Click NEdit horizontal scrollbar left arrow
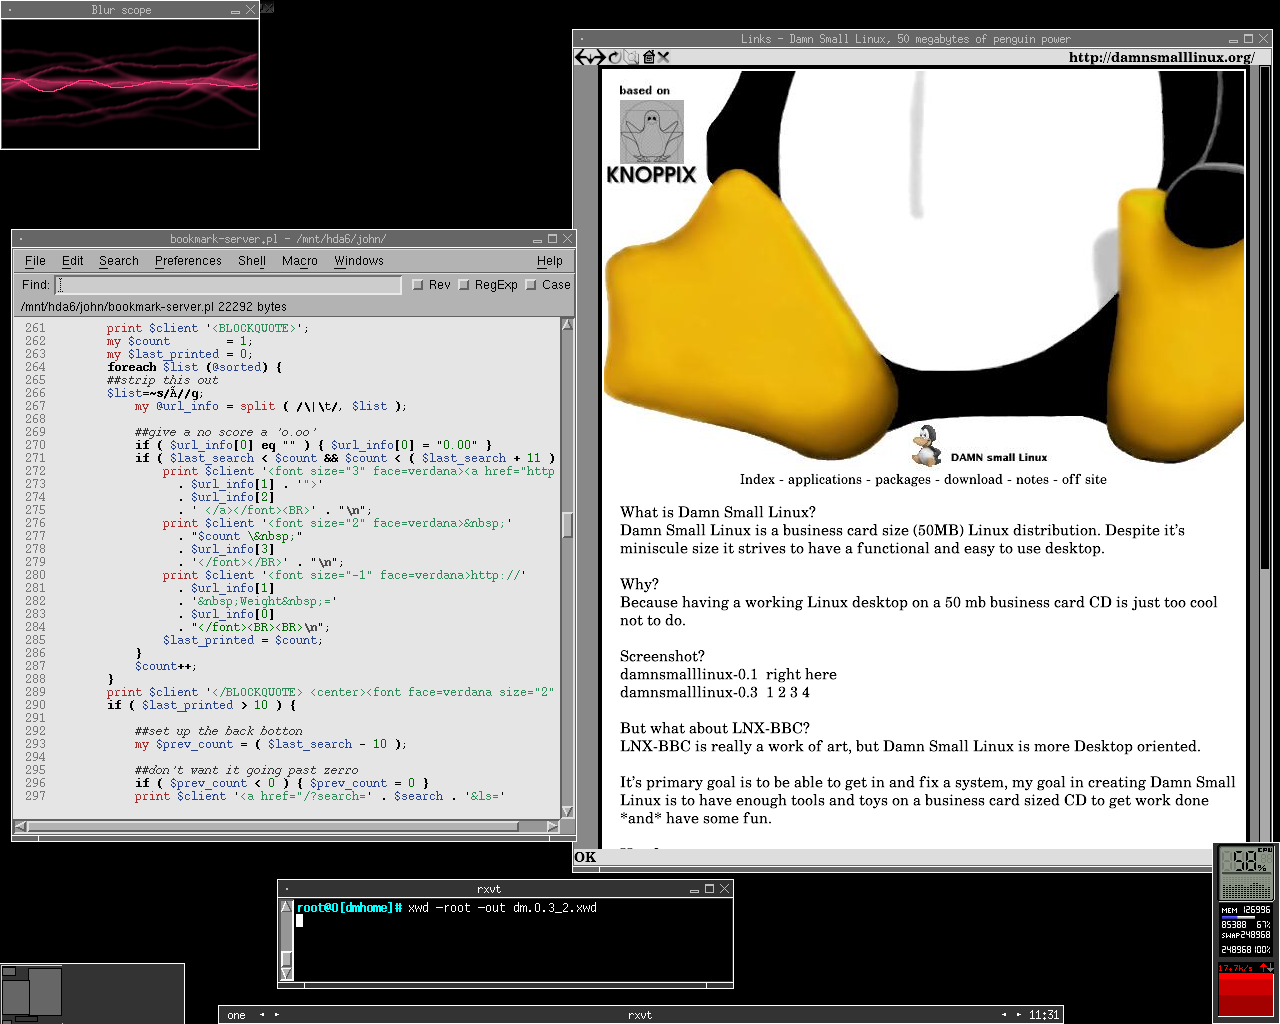The height and width of the screenshot is (1024, 1280). coord(20,826)
